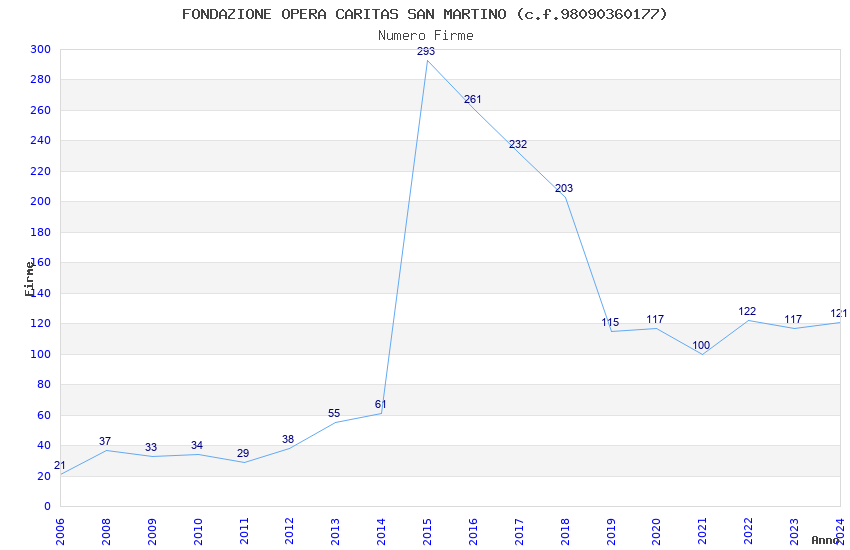This screenshot has width=850, height=550.
Task: Click the data label 55
Action: click(334, 413)
